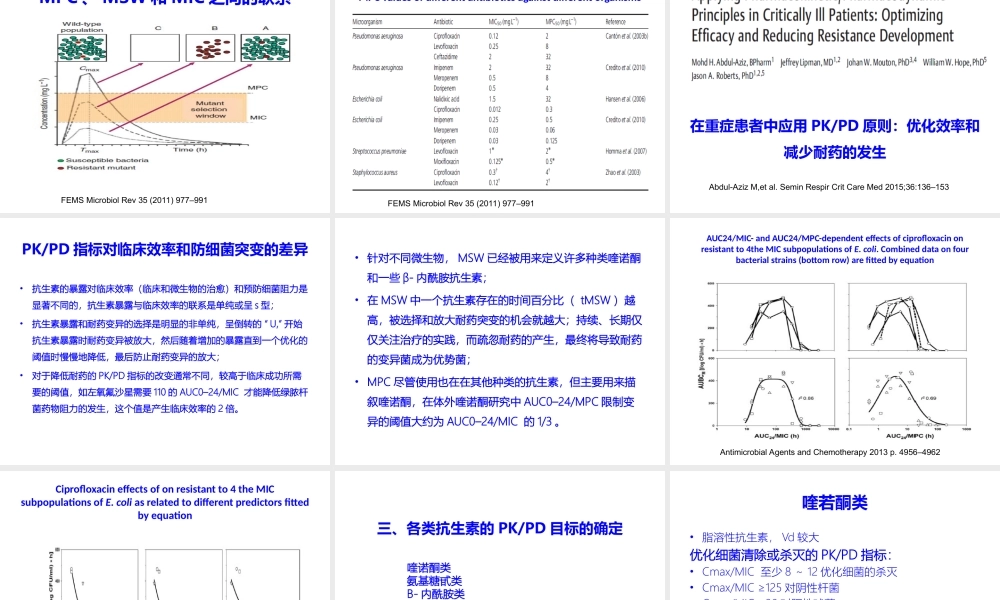The image size is (1000, 600).
Task: Click the bullet starting '在 MSW 中一个抗生素存在'
Action: tap(504, 330)
